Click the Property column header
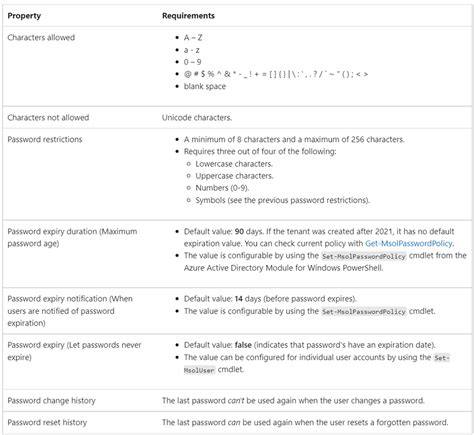 coord(24,16)
